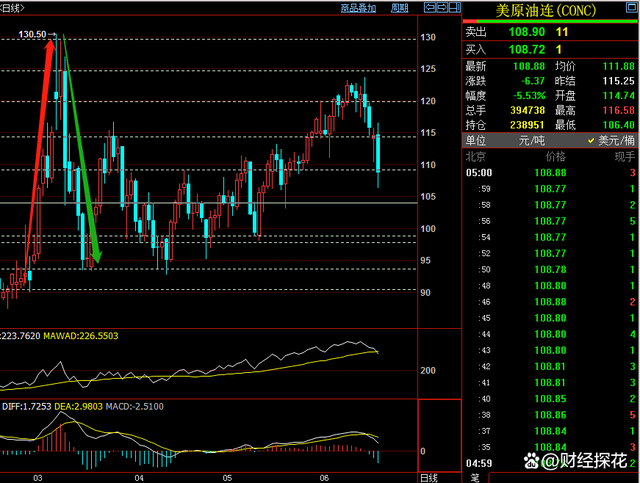Select 元/吨 as the price unit

pos(531,141)
